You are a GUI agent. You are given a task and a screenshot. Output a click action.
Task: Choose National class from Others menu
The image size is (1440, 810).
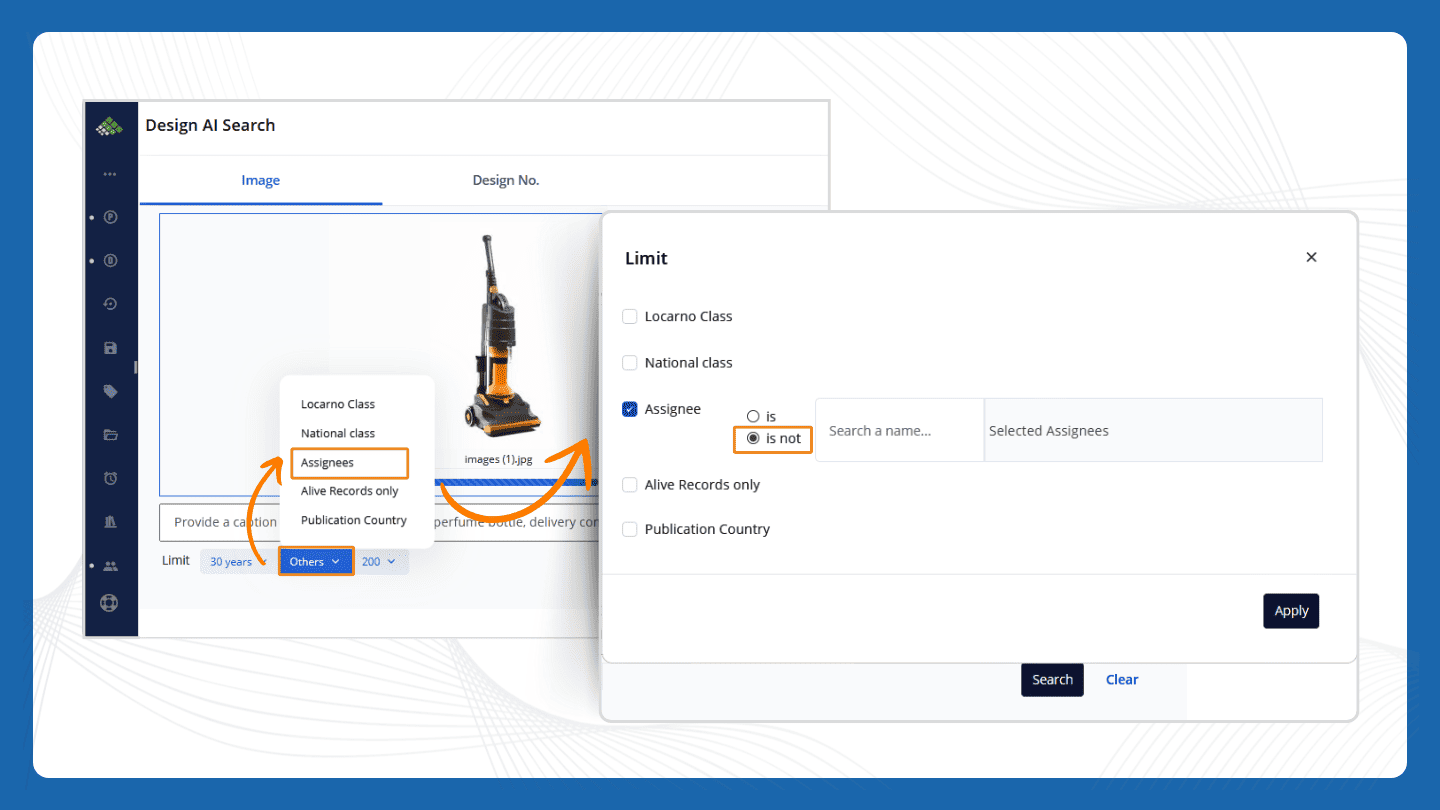[x=338, y=433]
